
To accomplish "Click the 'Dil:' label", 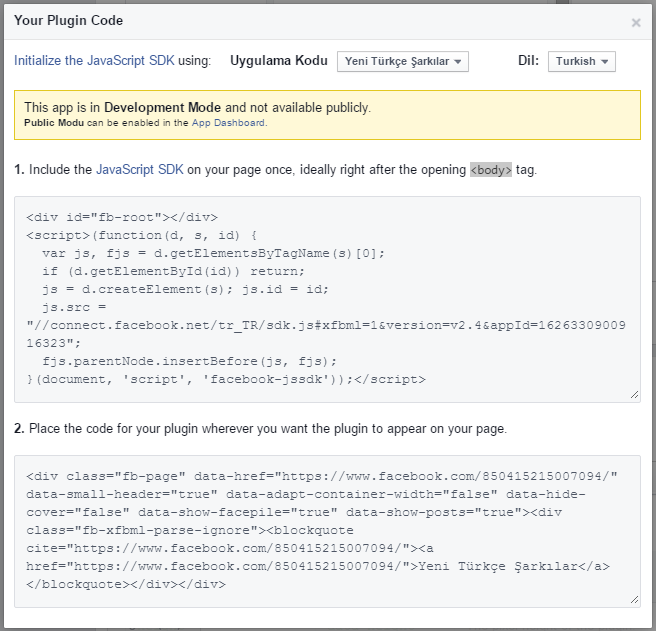I will pyautogui.click(x=528, y=61).
